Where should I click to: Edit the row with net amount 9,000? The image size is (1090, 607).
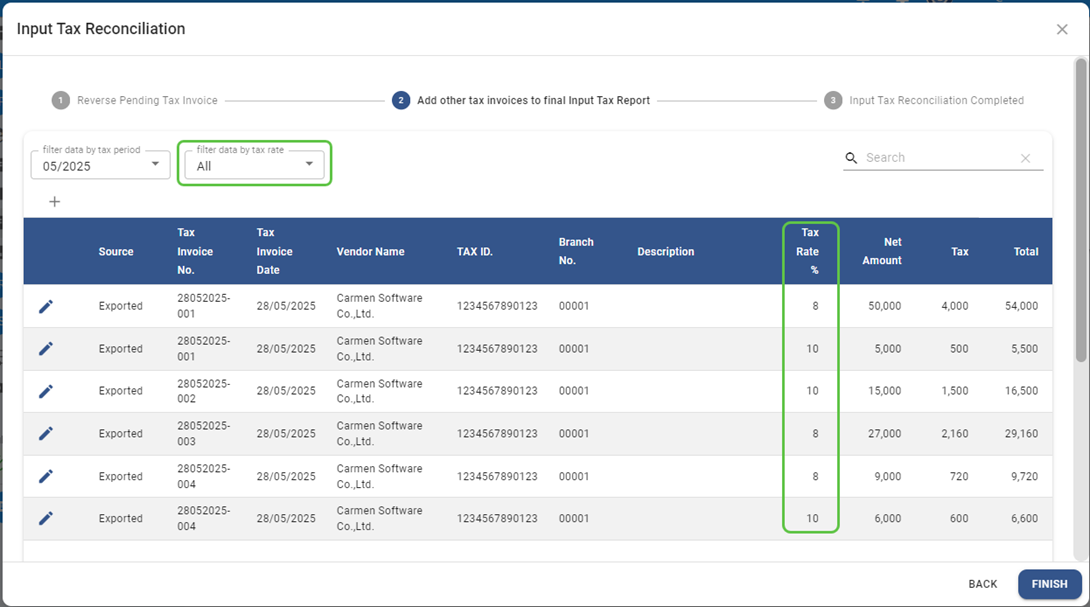[46, 476]
